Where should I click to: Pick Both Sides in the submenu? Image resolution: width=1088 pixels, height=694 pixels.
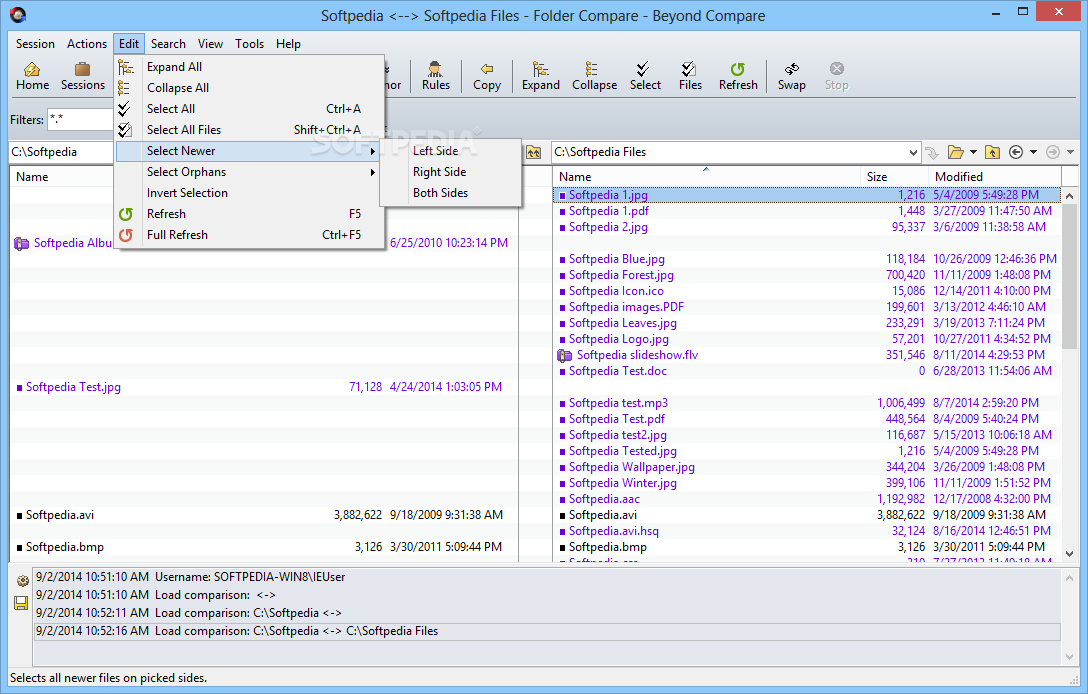click(x=451, y=192)
